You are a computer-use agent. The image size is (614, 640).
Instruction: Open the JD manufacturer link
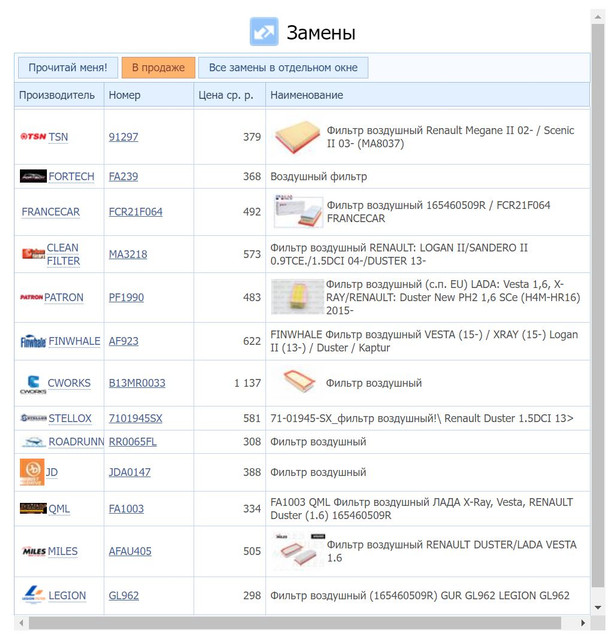pyautogui.click(x=51, y=472)
